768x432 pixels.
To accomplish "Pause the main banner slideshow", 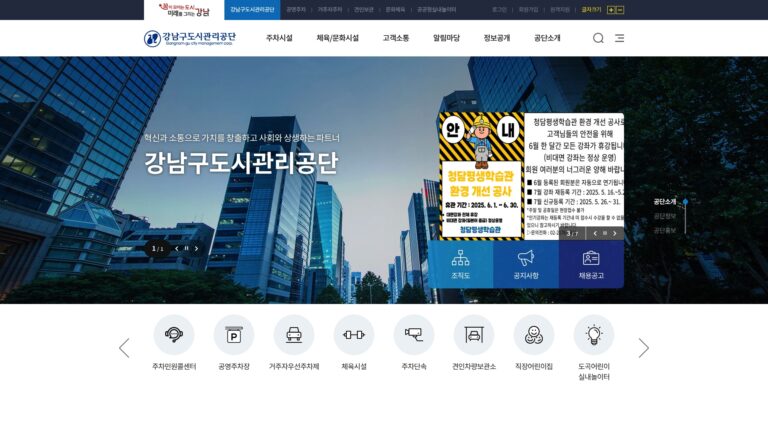I will pos(186,248).
